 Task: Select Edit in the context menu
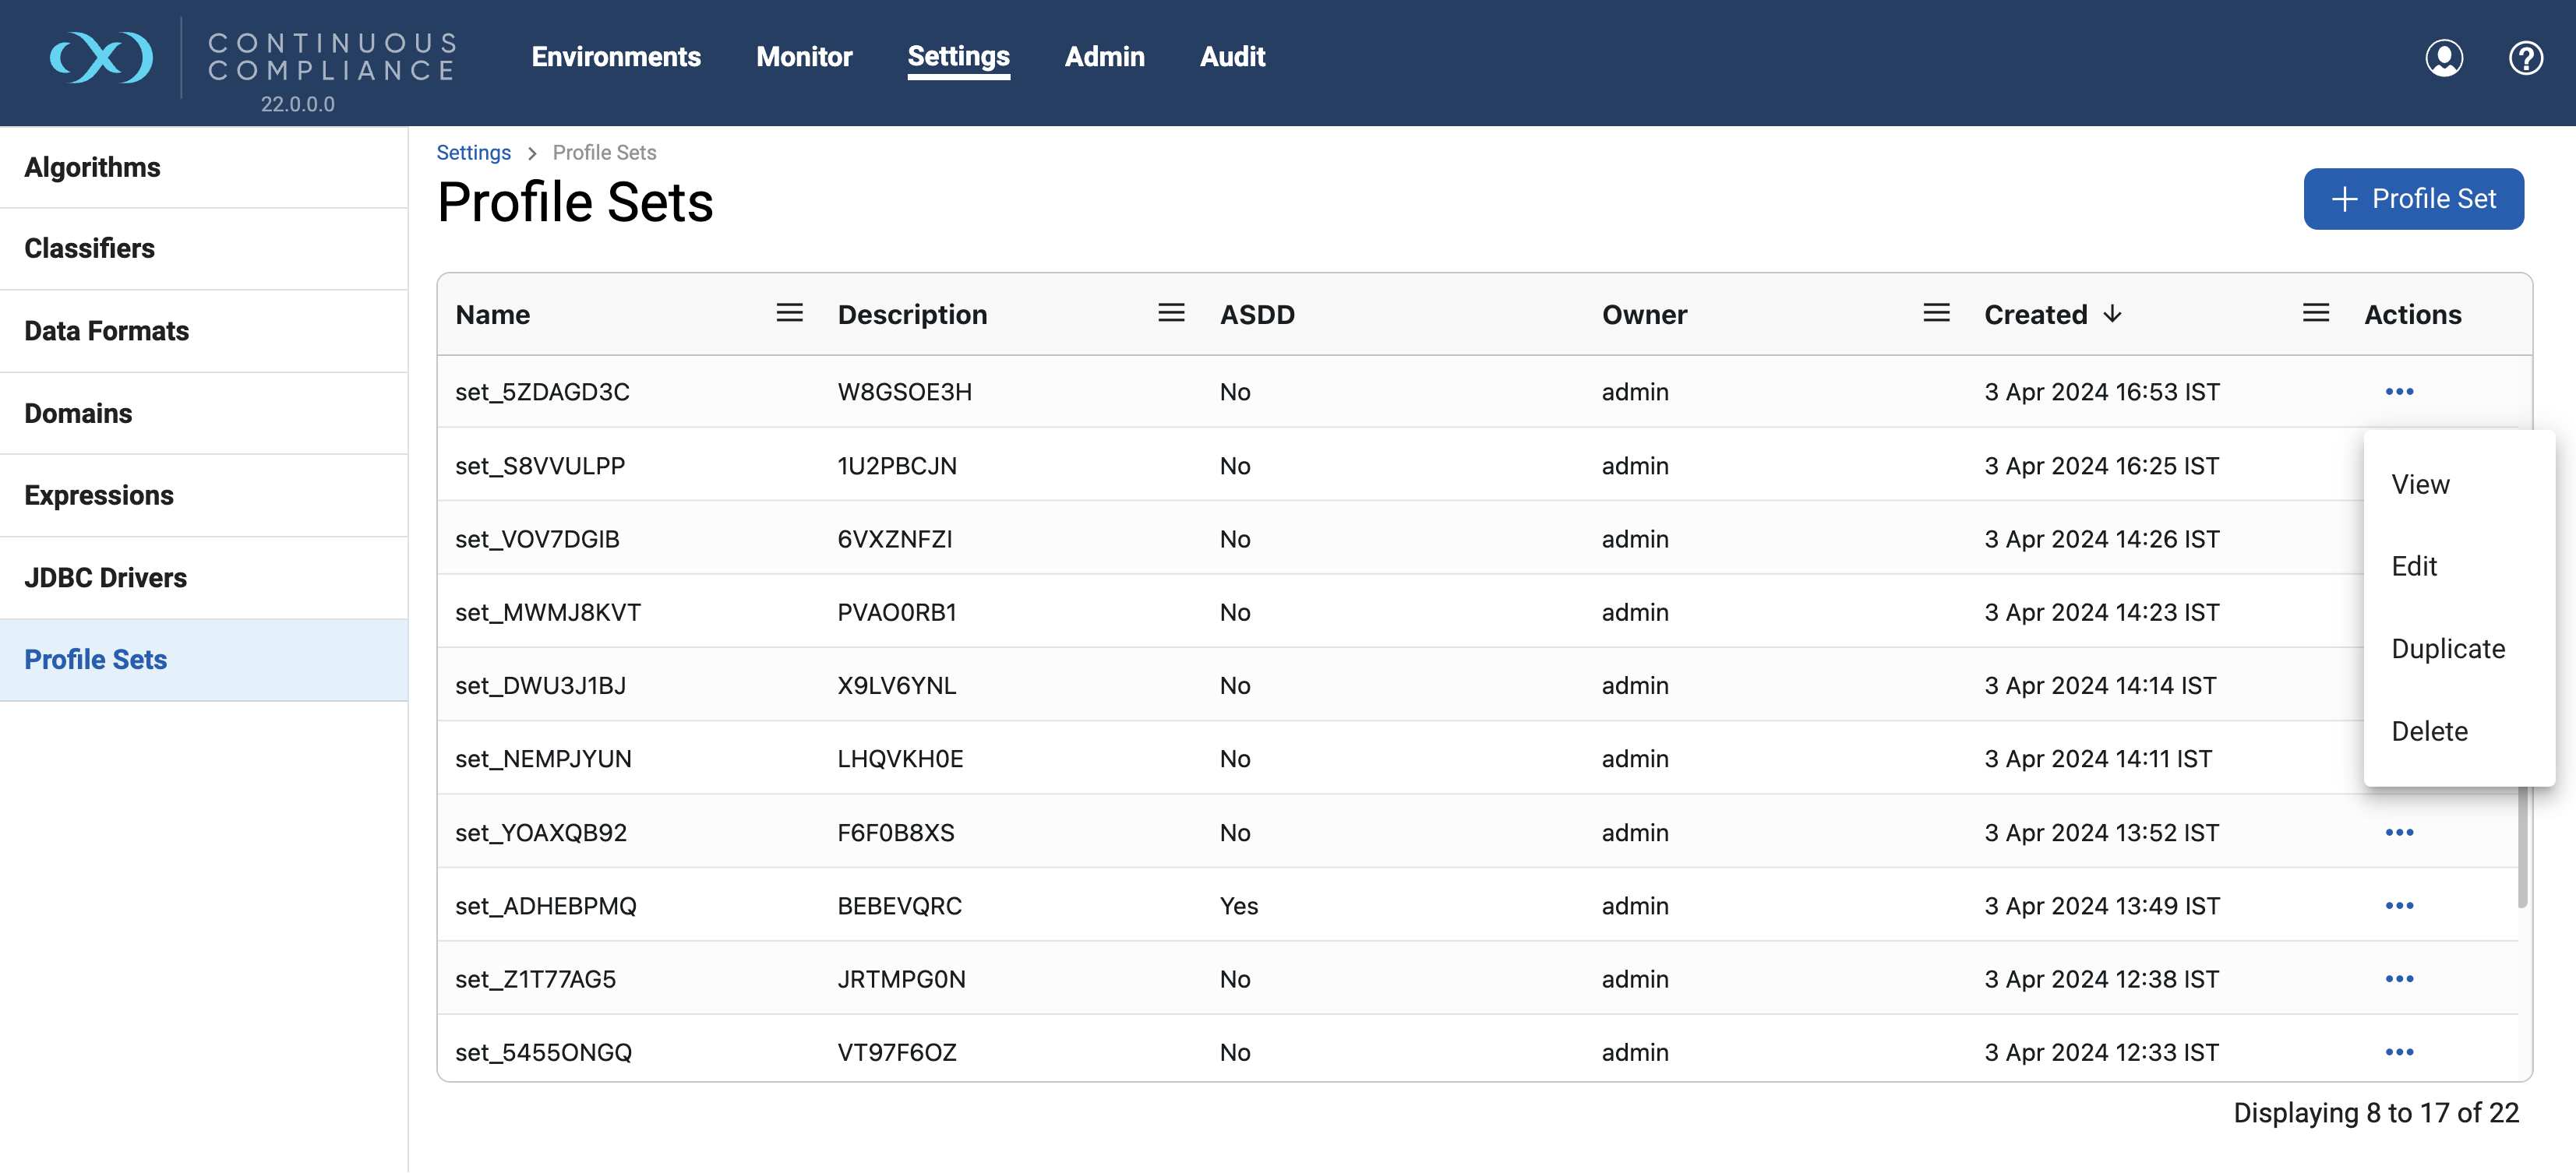point(2413,567)
